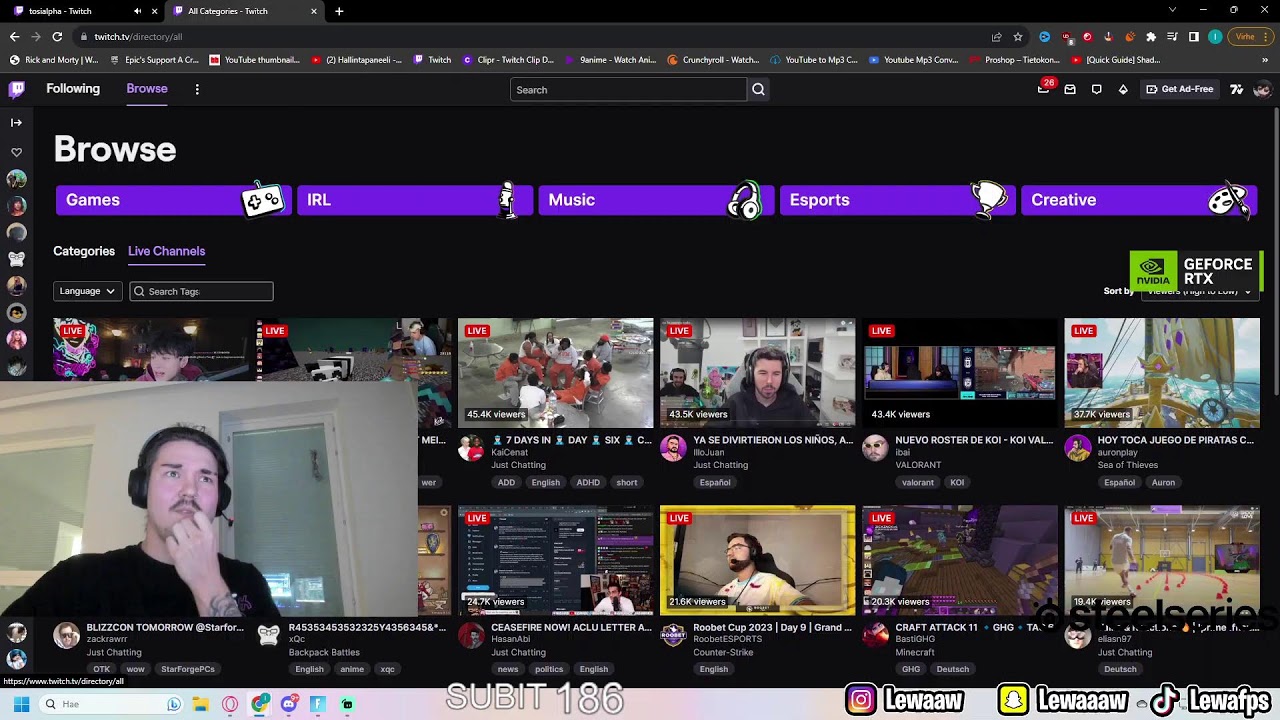Viewport: 1280px width, 720px height.
Task: Open the media control playlist icon
Action: (x=1173, y=37)
